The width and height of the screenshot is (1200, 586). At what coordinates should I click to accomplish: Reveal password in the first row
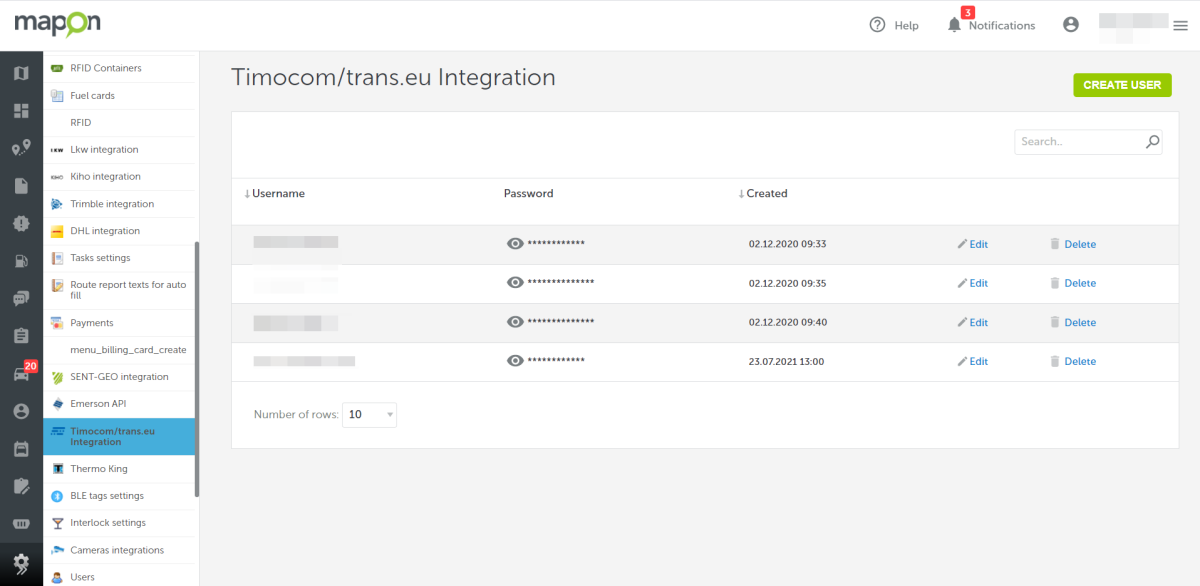point(515,244)
